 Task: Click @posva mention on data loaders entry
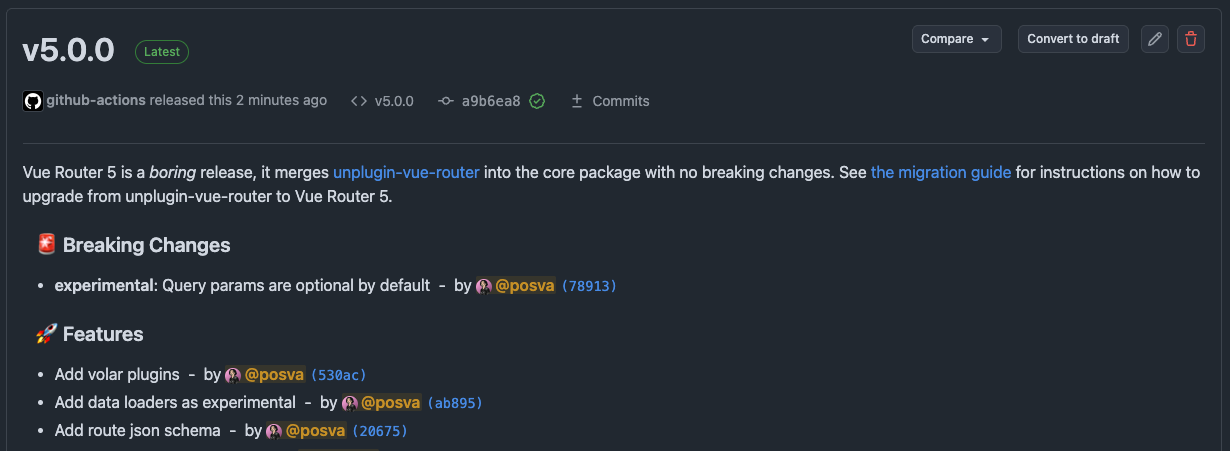coord(390,403)
